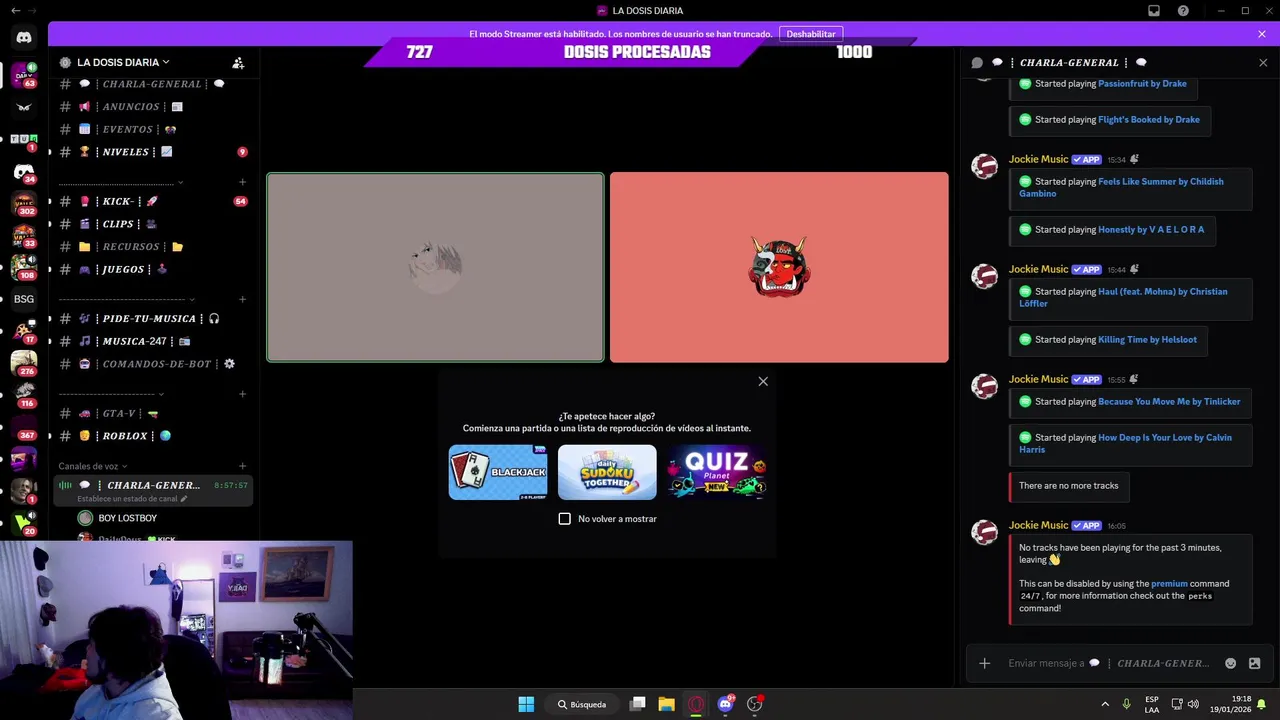Viewport: 1280px width, 720px height.
Task: Open 'Honestly by V A E L O R A' link
Action: coord(1151,230)
